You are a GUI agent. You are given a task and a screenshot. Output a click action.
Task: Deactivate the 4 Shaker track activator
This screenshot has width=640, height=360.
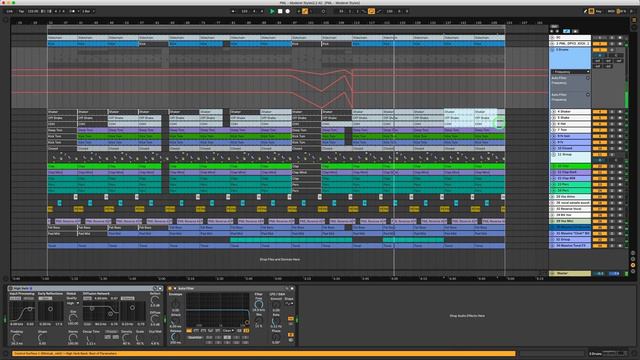click(600, 111)
